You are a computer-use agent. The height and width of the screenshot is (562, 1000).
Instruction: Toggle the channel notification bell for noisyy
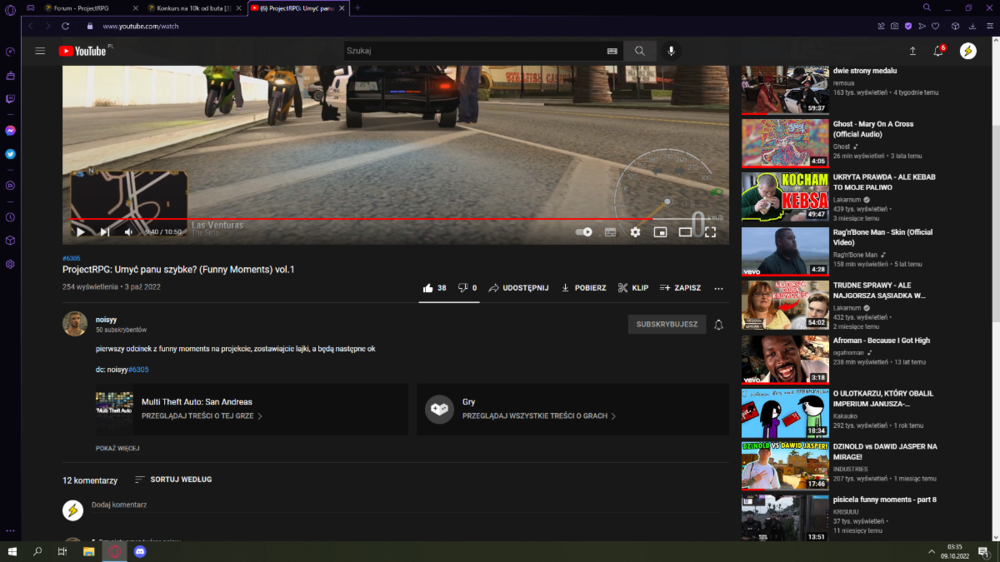pos(719,324)
